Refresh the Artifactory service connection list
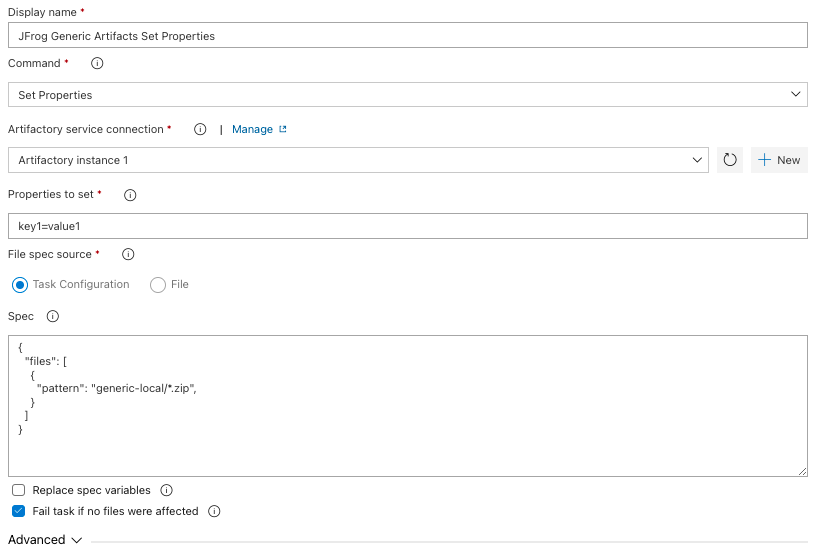This screenshot has width=819, height=559. (730, 160)
